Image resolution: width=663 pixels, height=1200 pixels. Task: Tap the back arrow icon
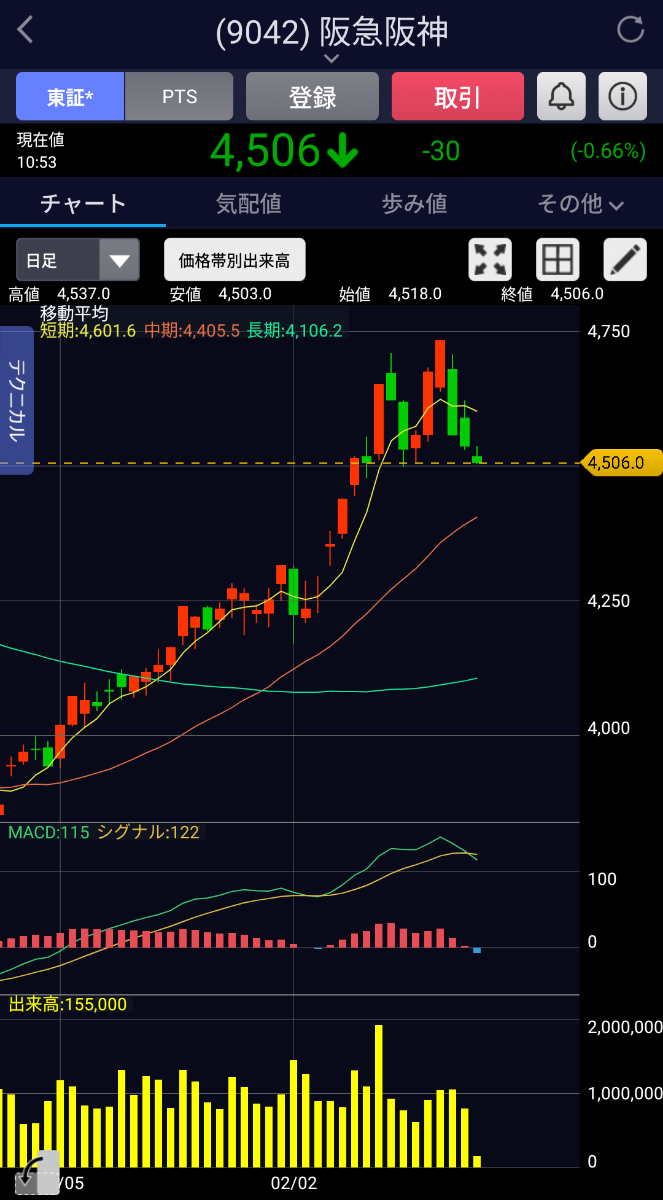26,30
